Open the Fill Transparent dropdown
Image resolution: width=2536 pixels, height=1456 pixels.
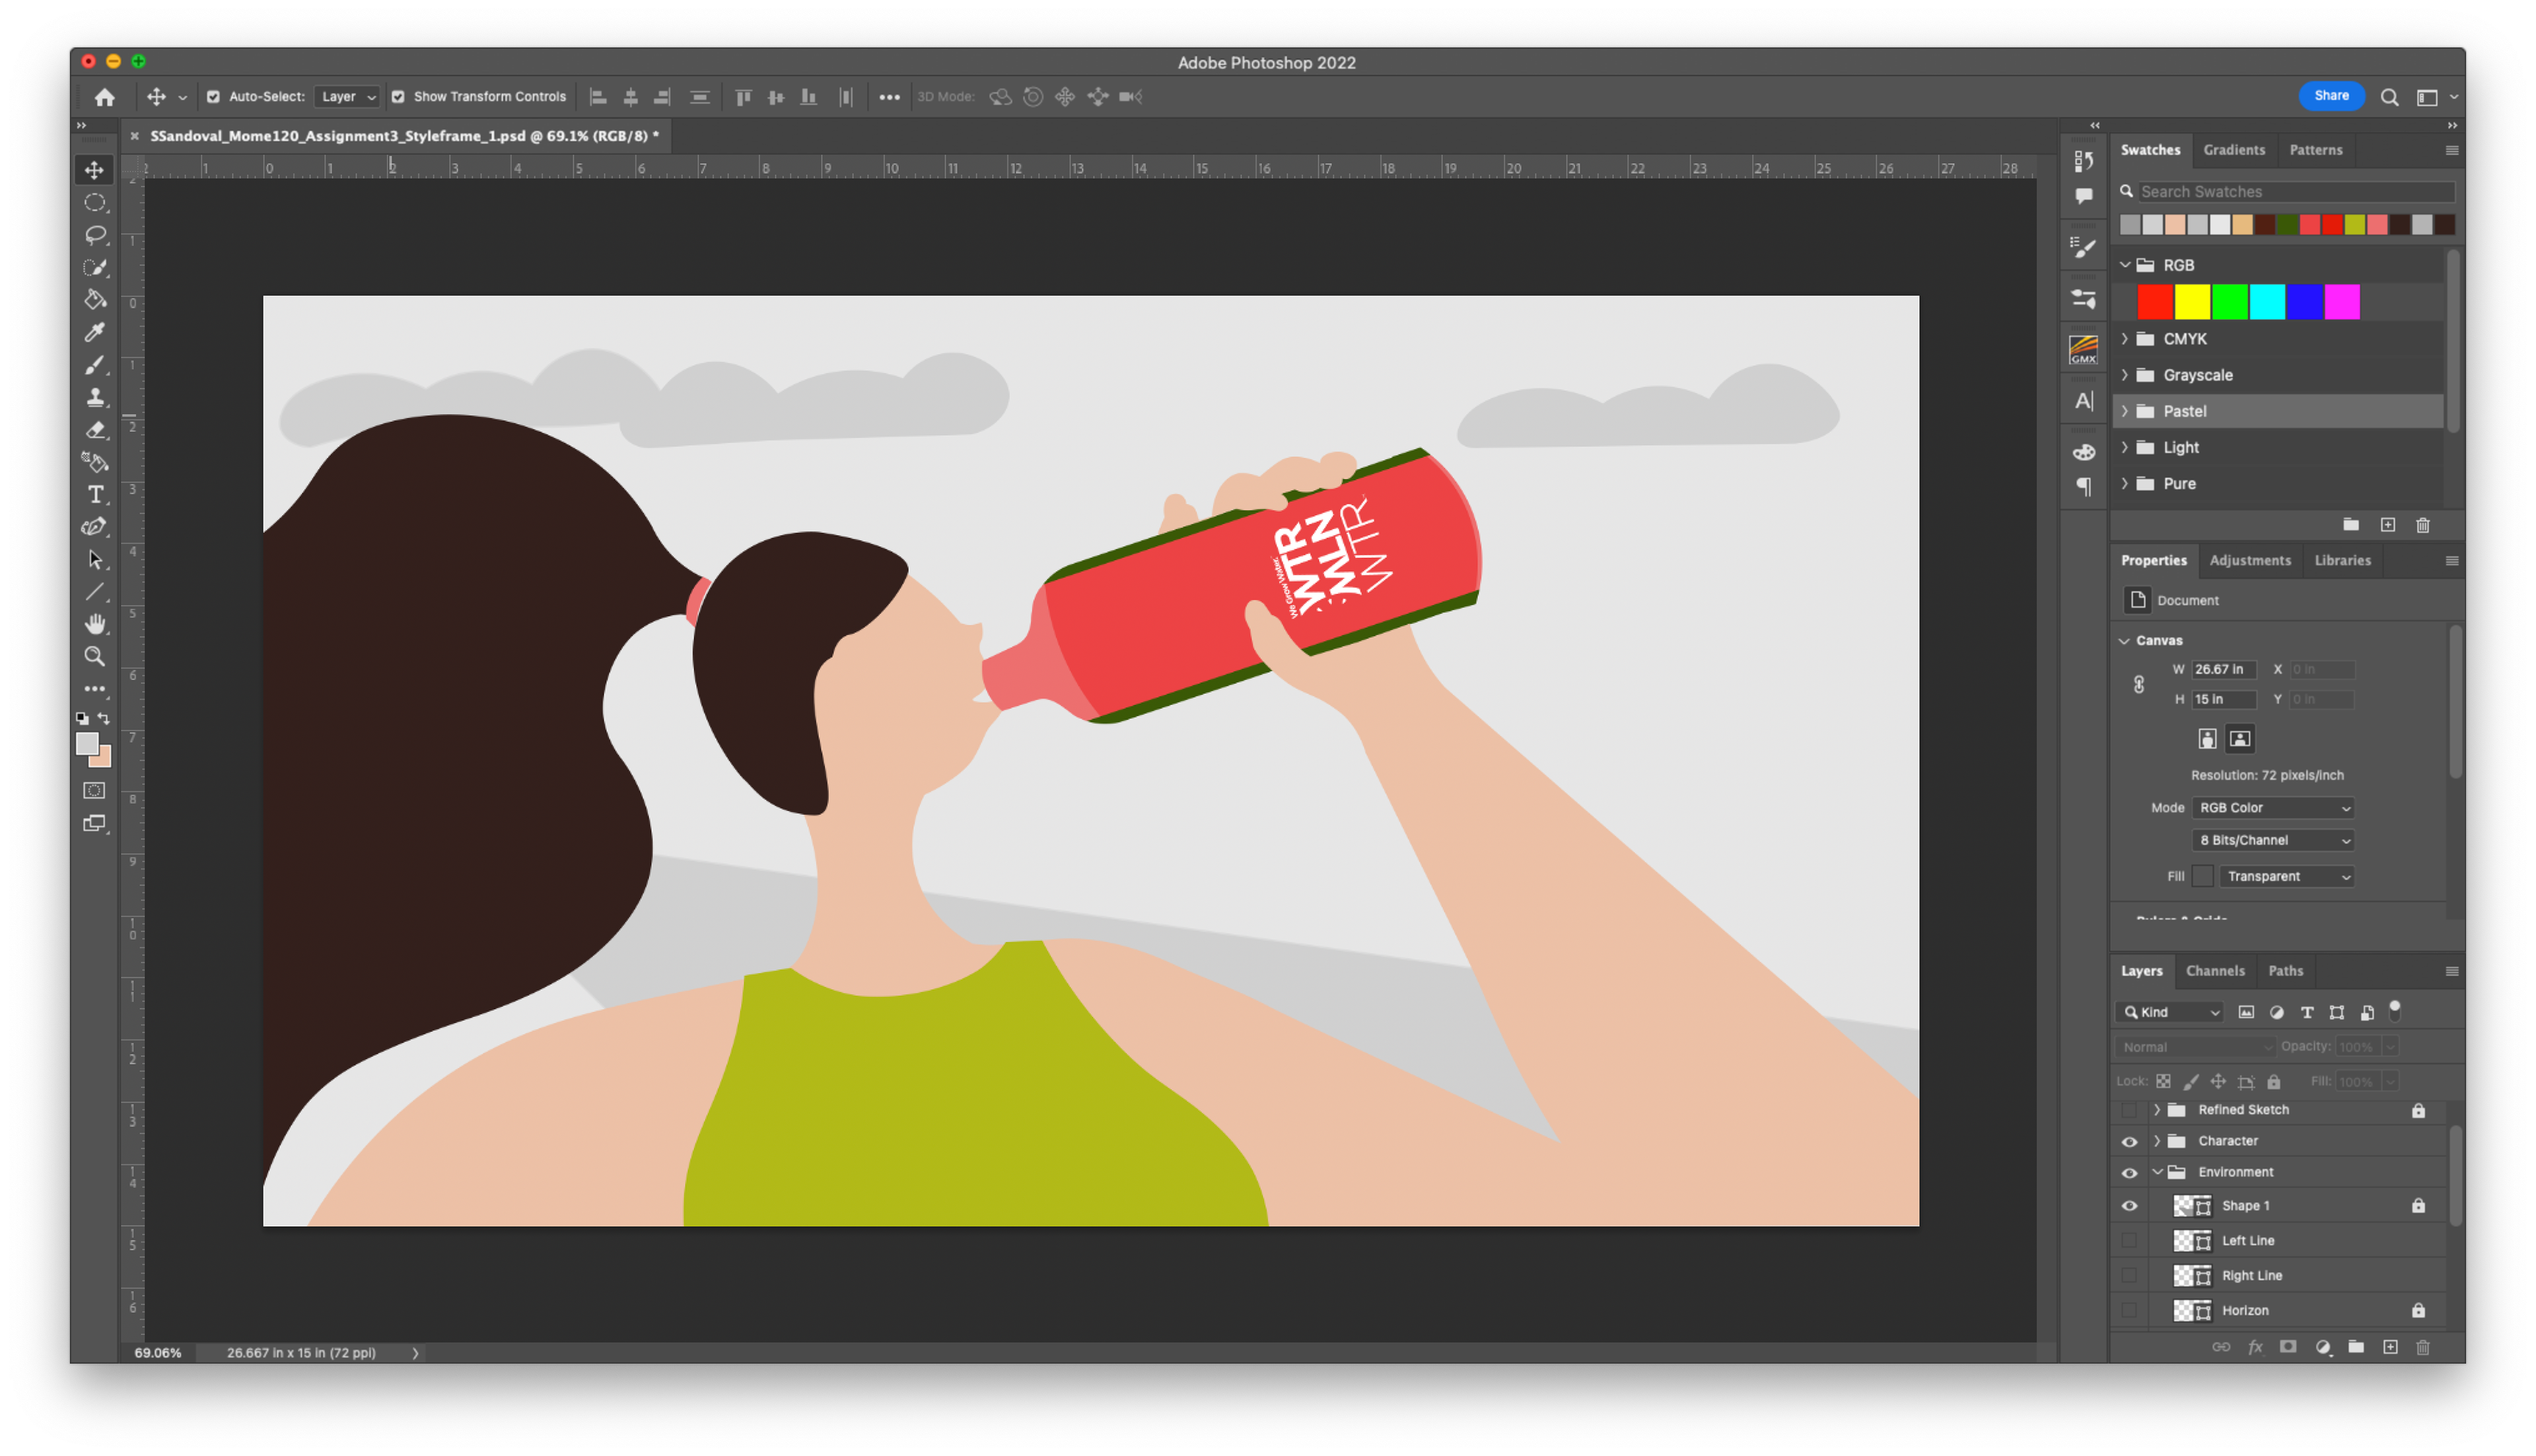[2286, 876]
